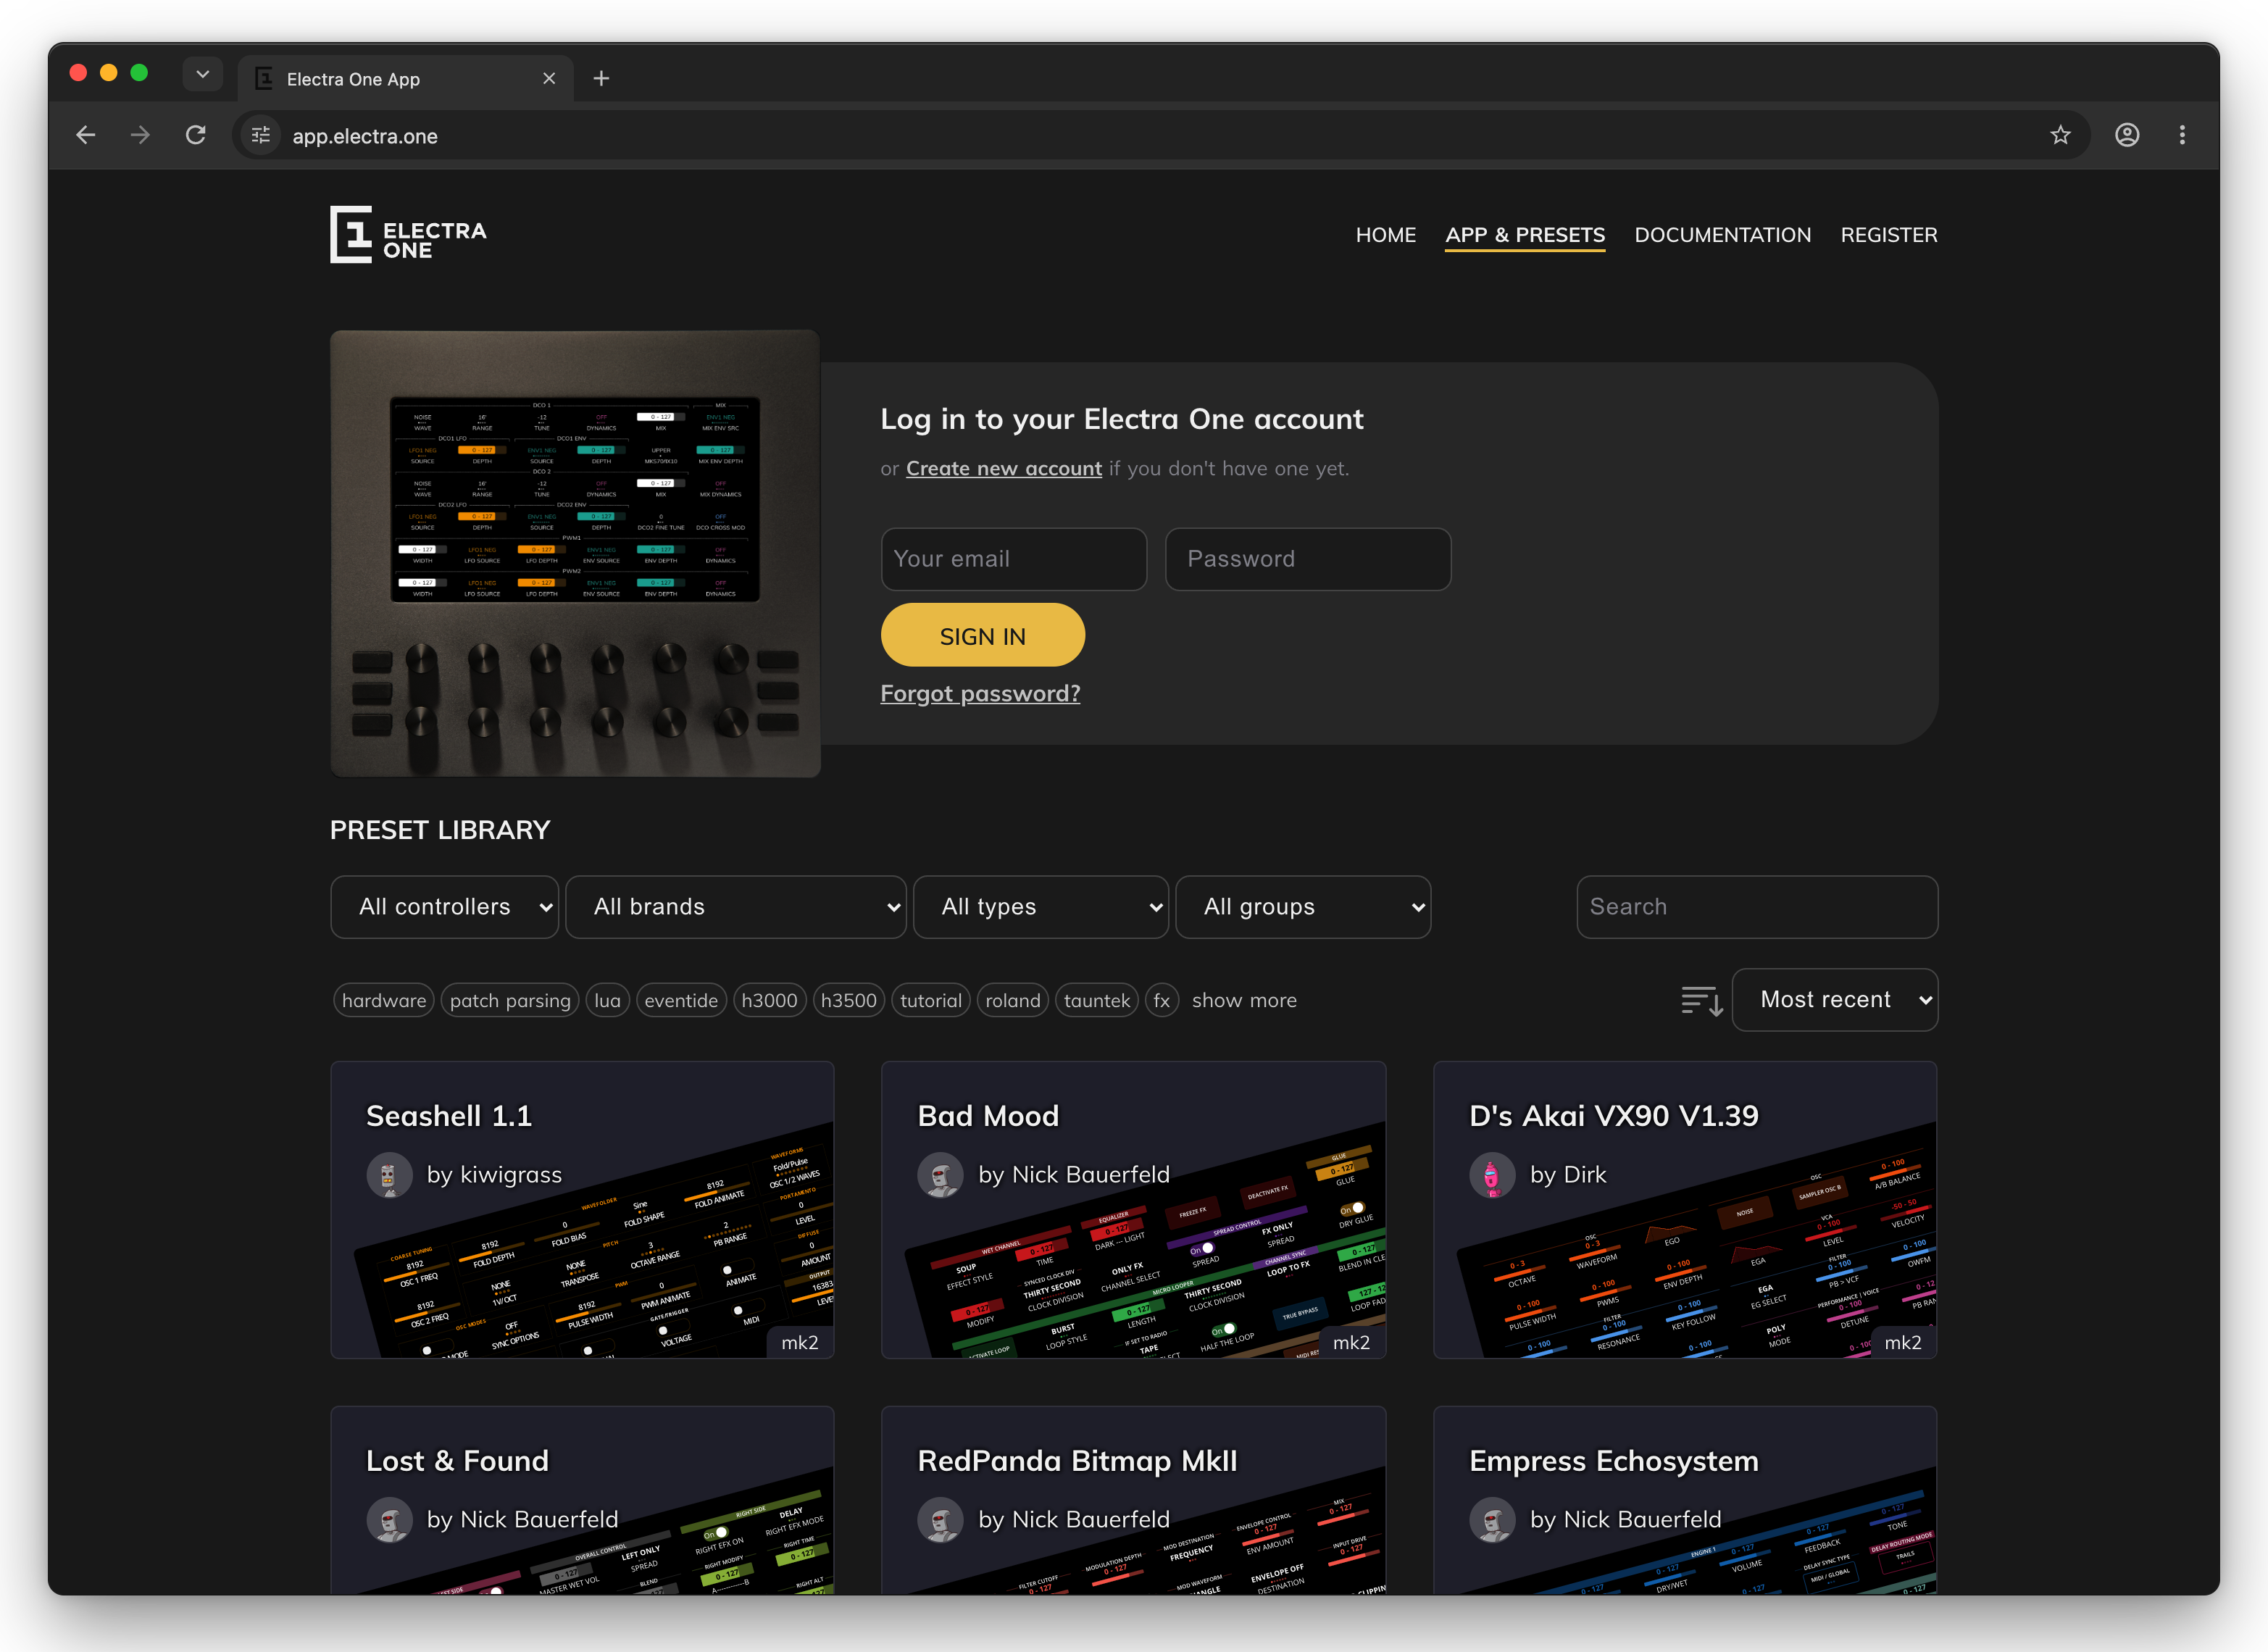The width and height of the screenshot is (2268, 1652).
Task: Expand the All groups dropdown
Action: (1303, 907)
